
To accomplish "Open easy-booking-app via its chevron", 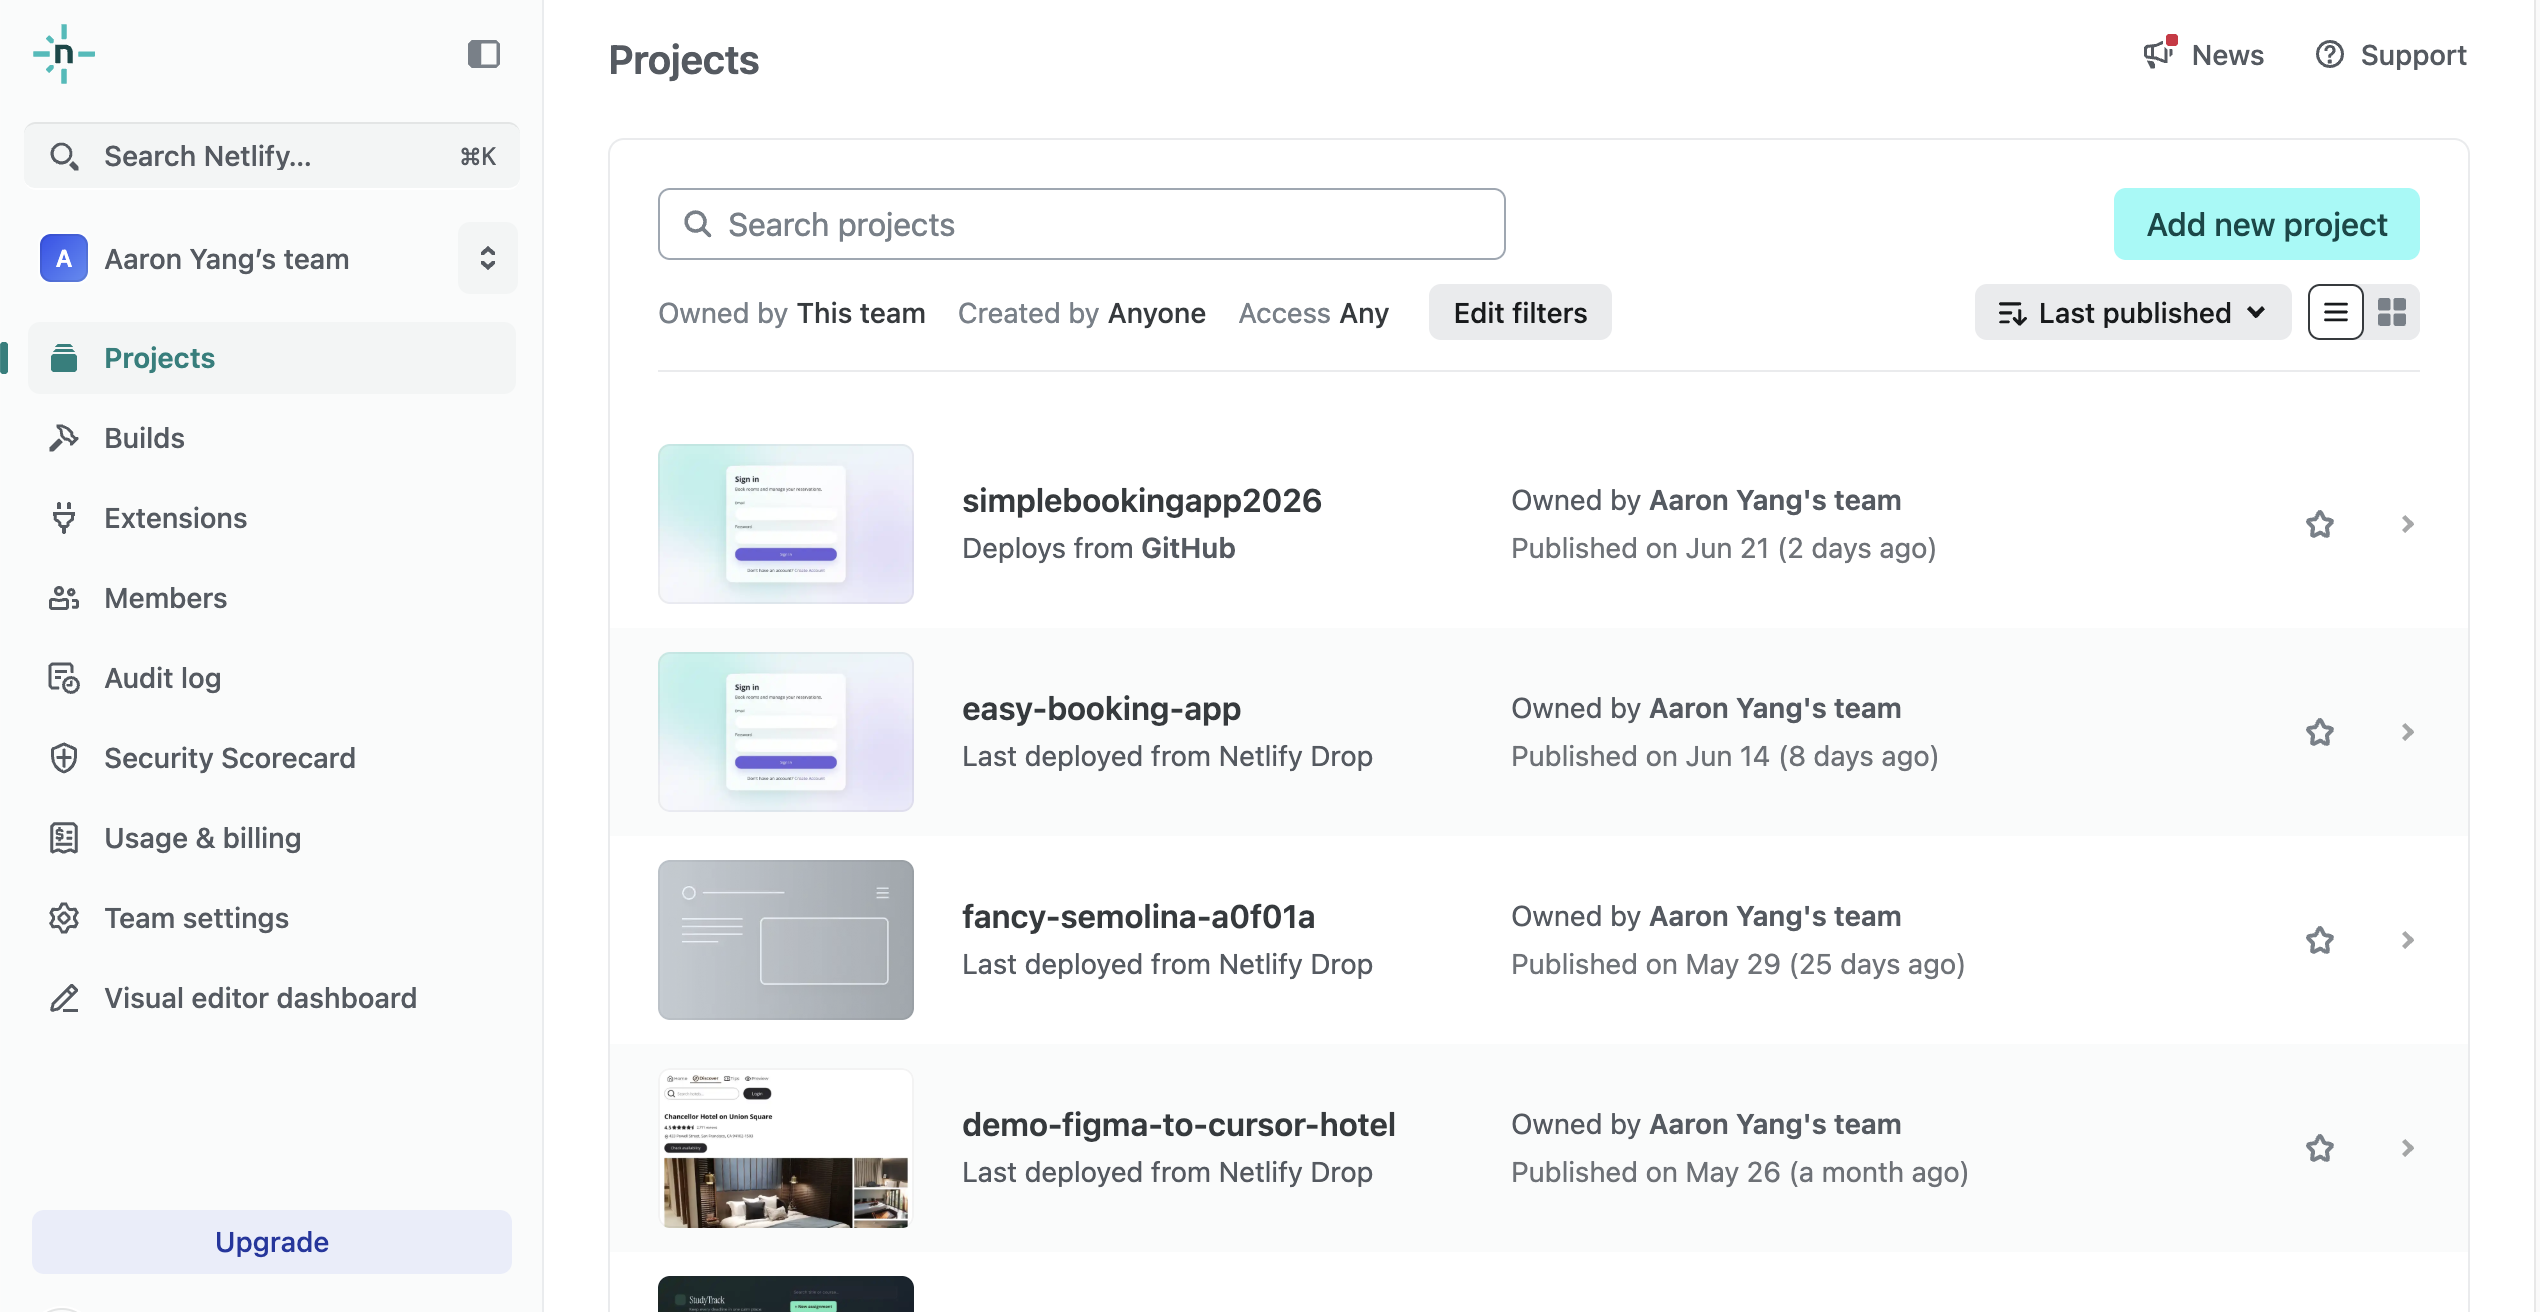I will tap(2408, 732).
